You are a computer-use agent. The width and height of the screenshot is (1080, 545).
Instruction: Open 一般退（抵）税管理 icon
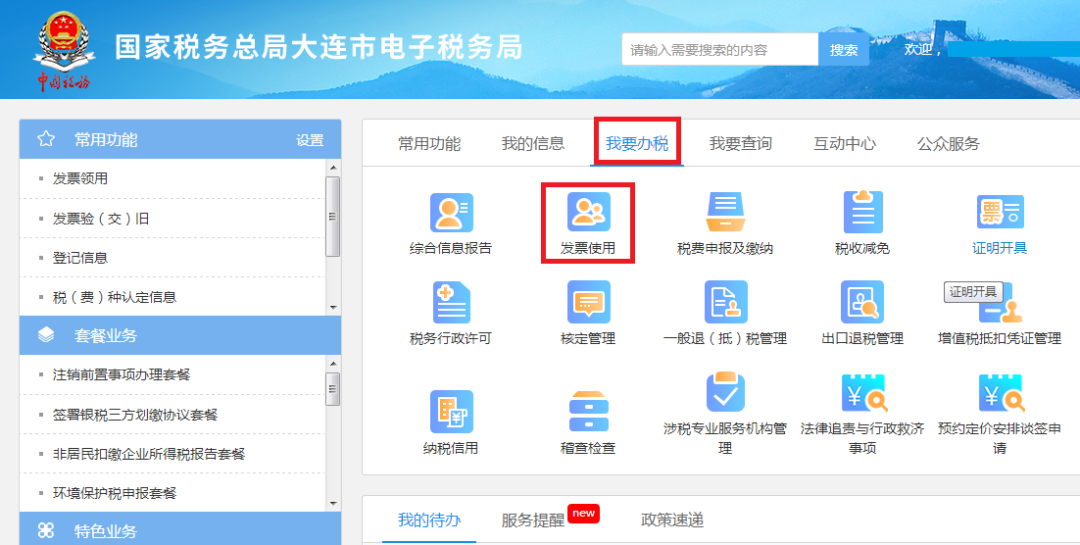(x=725, y=302)
